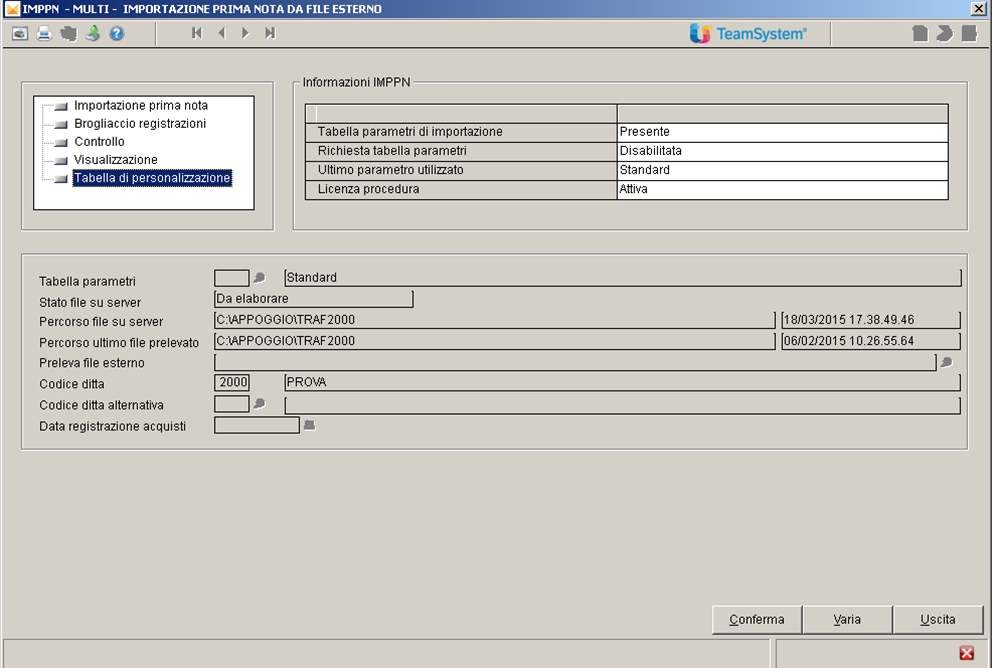Select Controllo in tree
The width and height of the screenshot is (992, 668).
99,142
